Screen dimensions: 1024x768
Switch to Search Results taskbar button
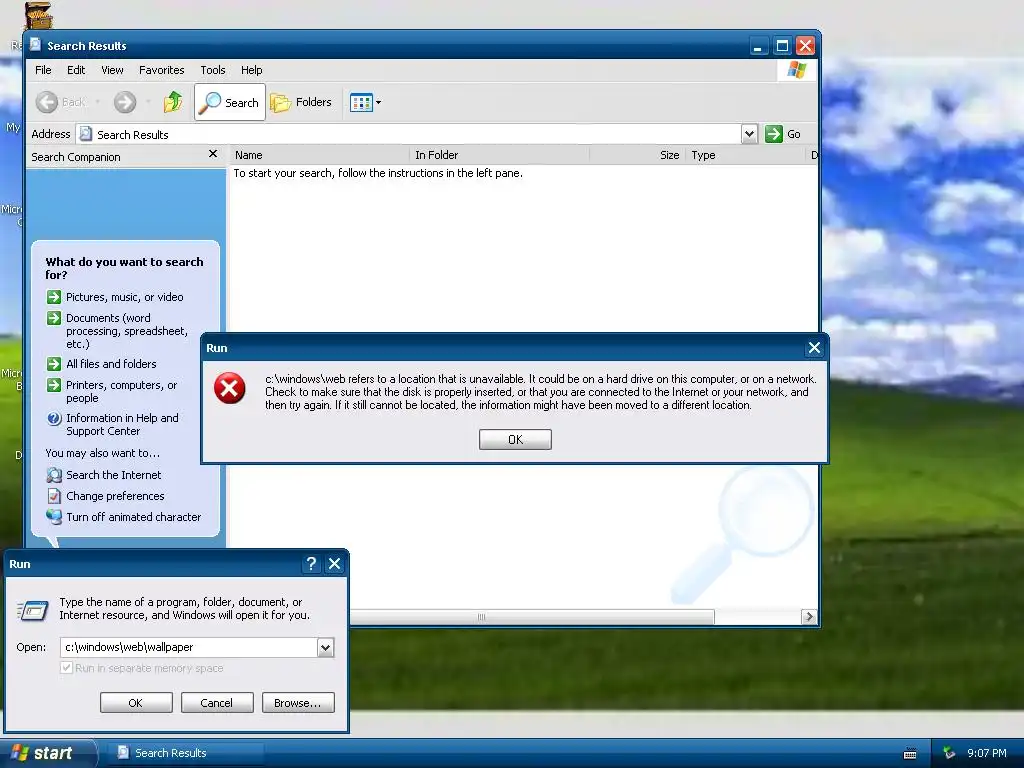[187, 753]
